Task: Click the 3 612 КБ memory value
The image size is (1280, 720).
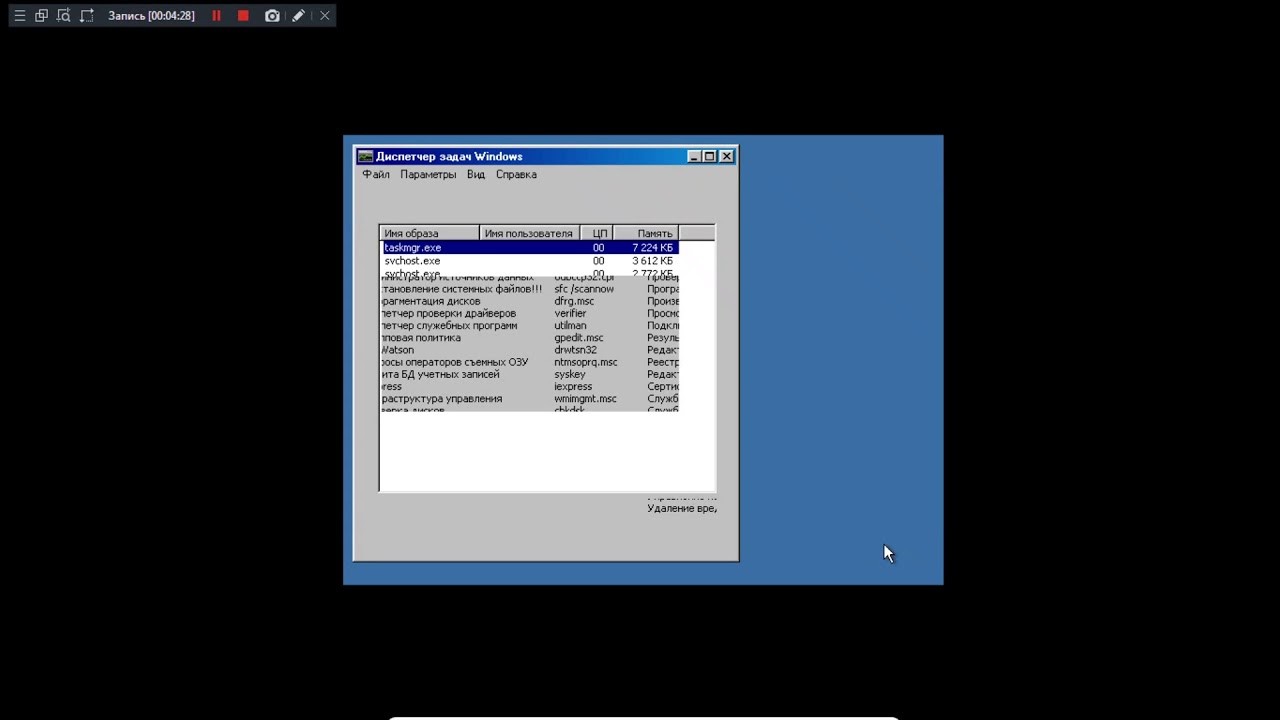Action: point(652,261)
